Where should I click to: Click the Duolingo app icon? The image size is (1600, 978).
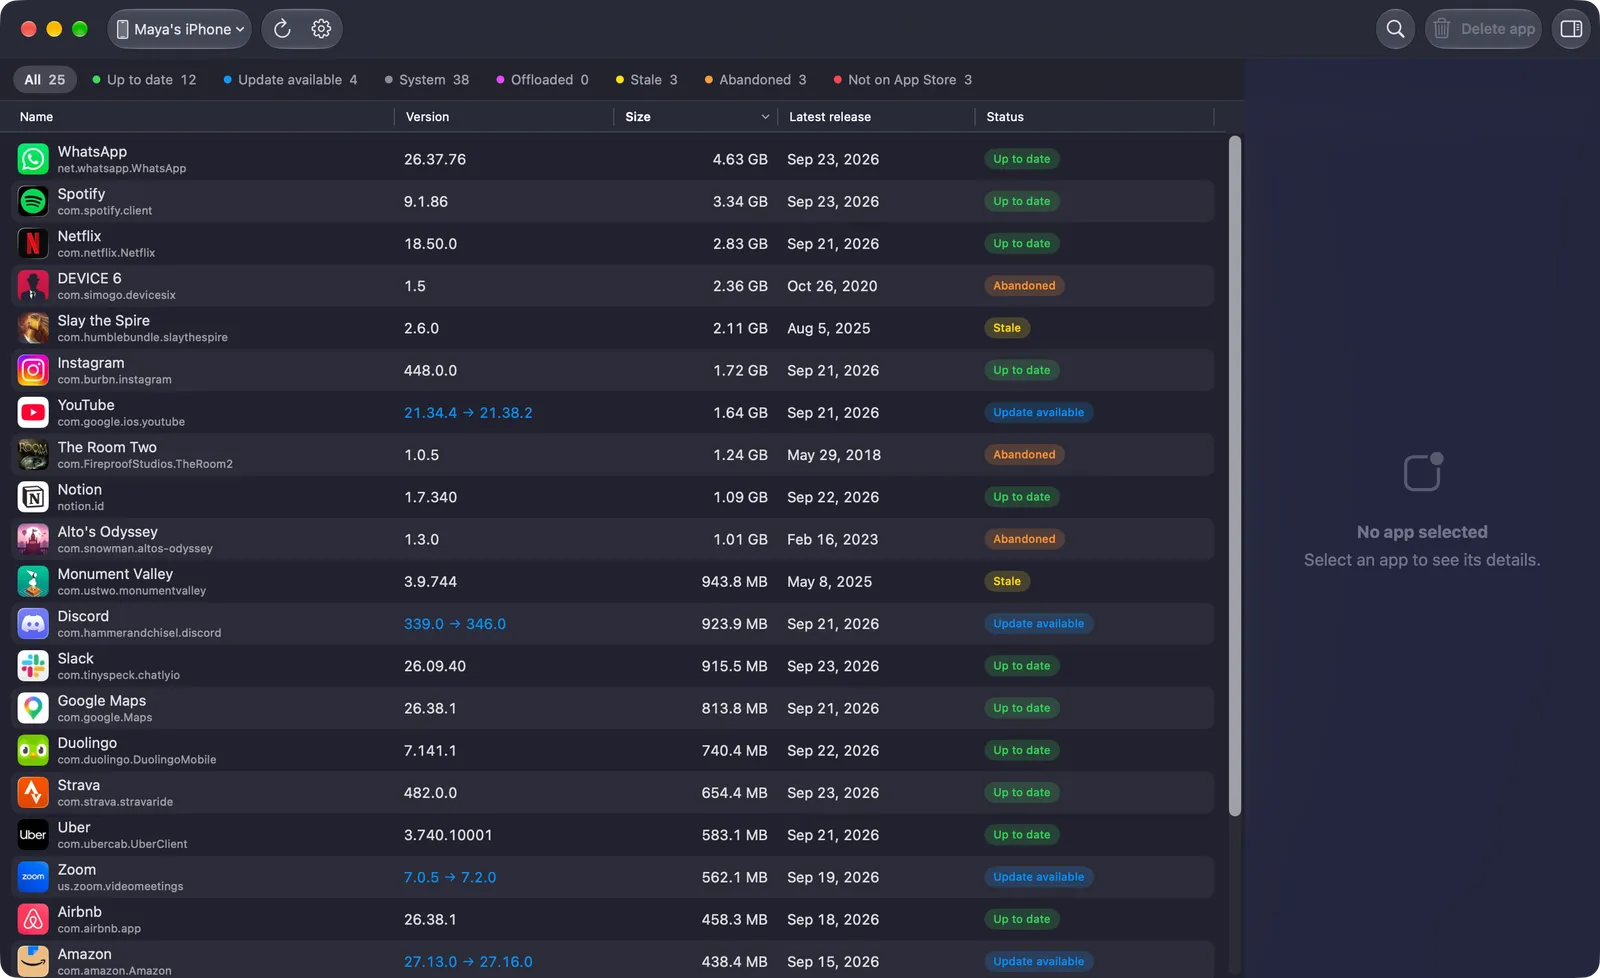(33, 750)
